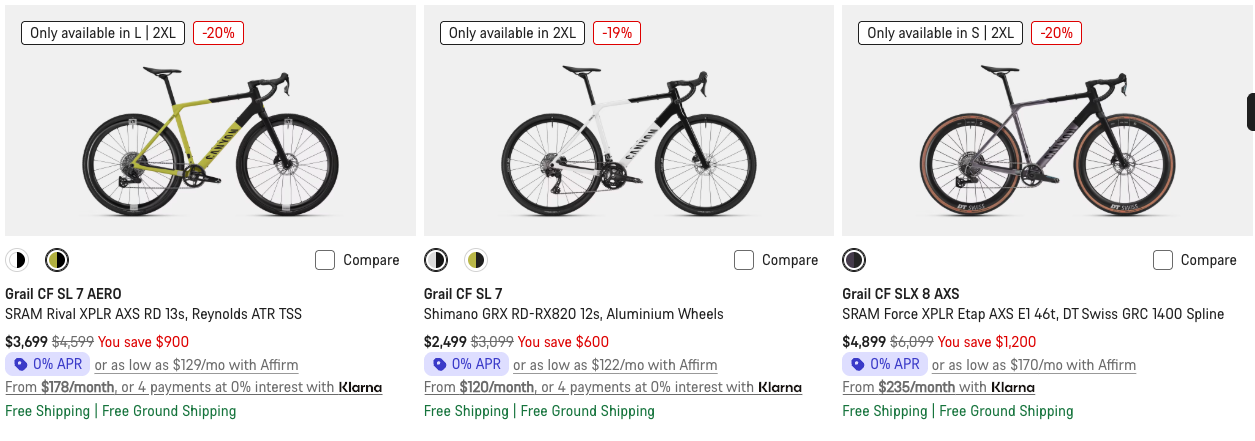Enable Compare for Grail CF SLX 8 AXS
The image size is (1255, 441).
(1163, 260)
